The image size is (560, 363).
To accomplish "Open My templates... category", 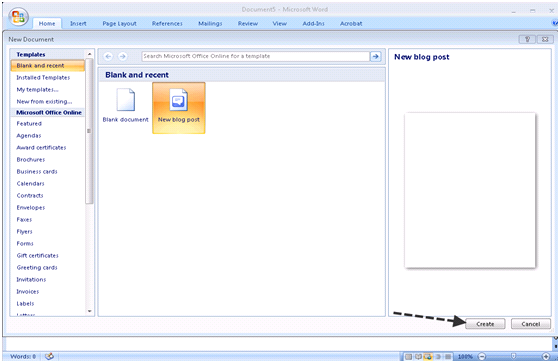I will pos(38,90).
